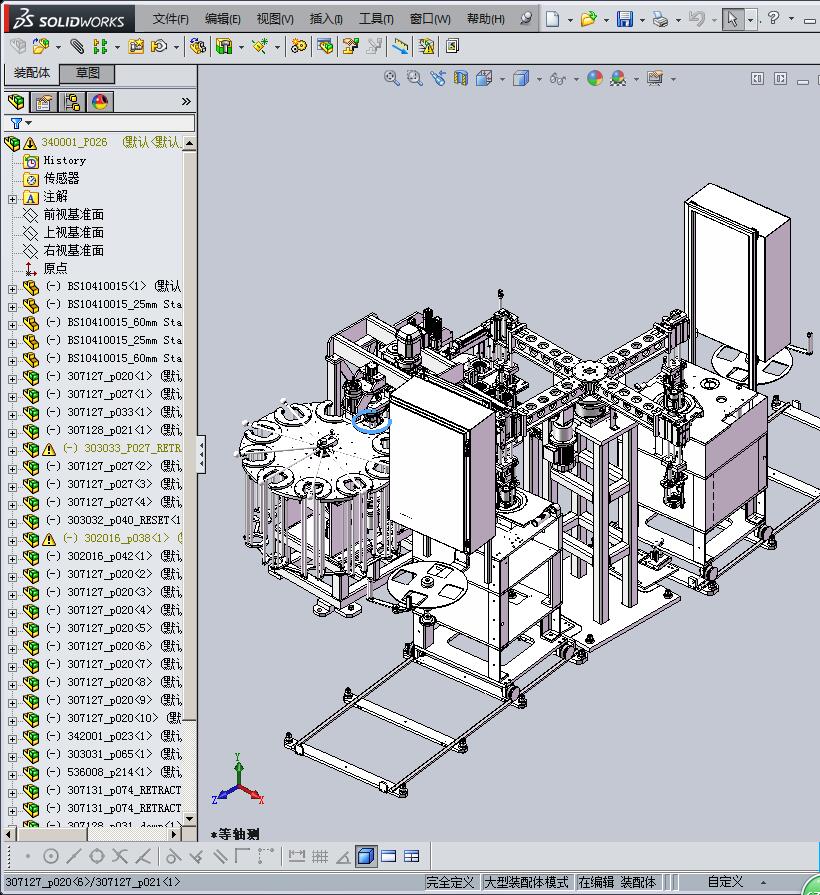Viewport: 820px width, 895px height.
Task: Click the New Motion Study gear icon
Action: click(x=298, y=46)
